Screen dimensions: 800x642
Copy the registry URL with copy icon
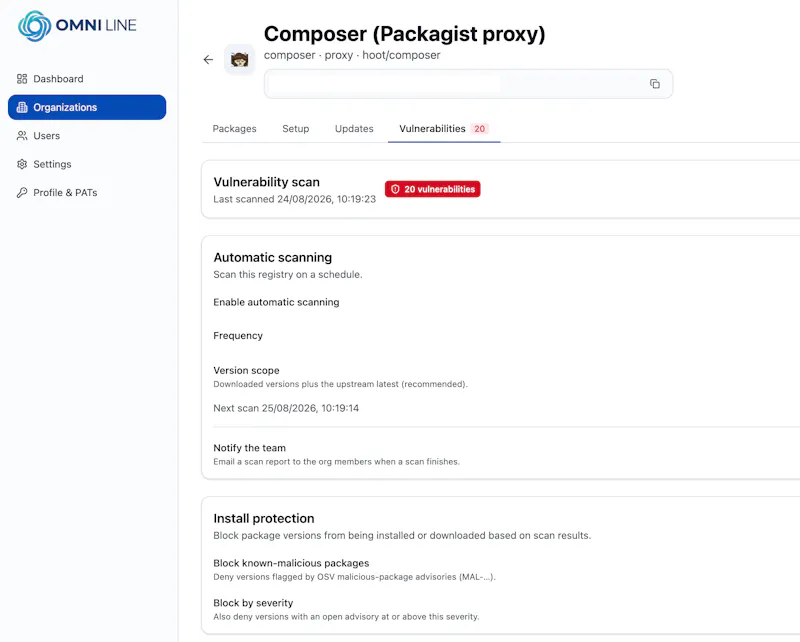[x=655, y=84]
